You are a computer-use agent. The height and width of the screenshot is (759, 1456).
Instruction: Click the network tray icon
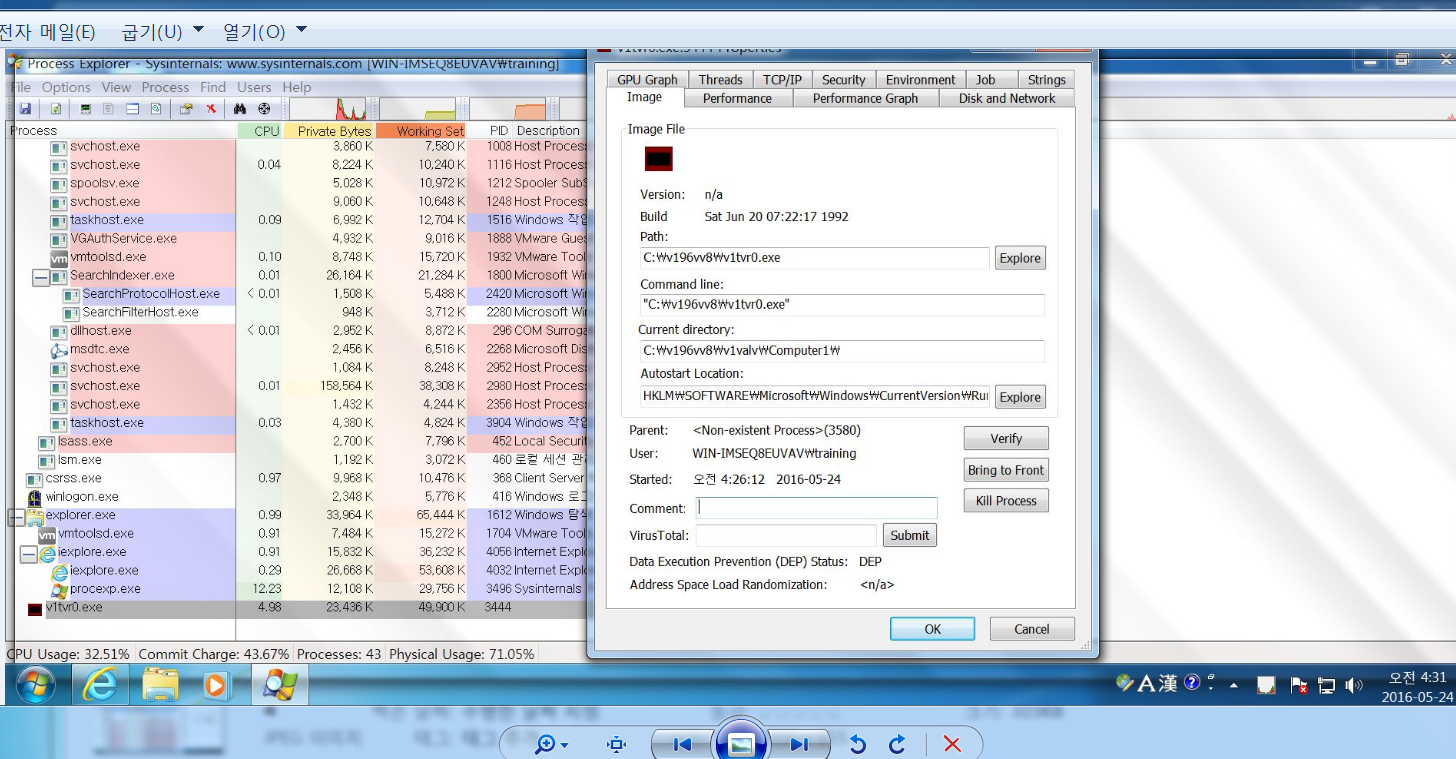(1327, 685)
